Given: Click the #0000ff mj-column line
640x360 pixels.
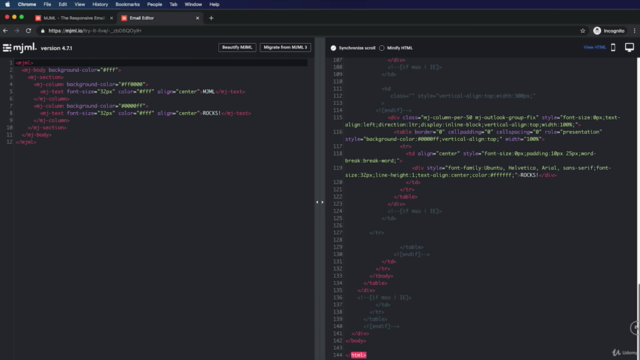Looking at the screenshot, I should click(x=91, y=106).
